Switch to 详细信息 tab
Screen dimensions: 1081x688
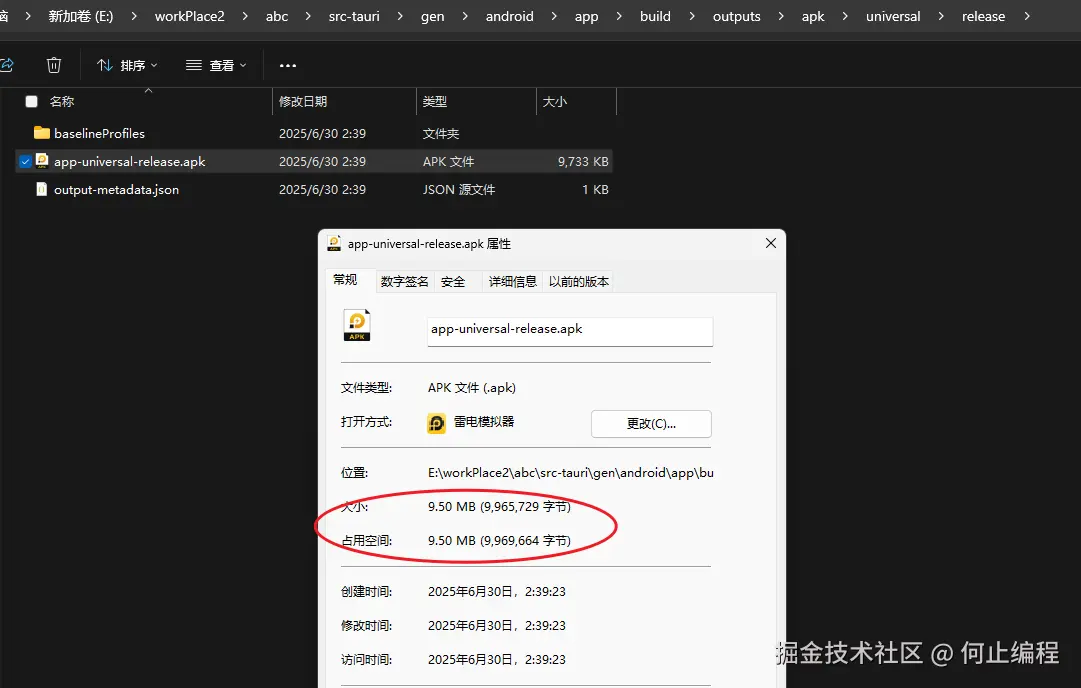click(512, 281)
